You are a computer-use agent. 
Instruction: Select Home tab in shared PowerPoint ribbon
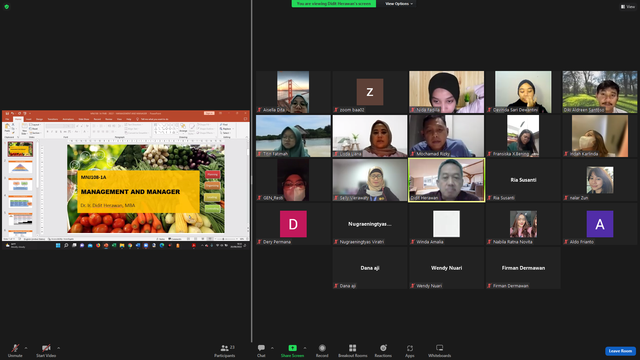point(18,119)
